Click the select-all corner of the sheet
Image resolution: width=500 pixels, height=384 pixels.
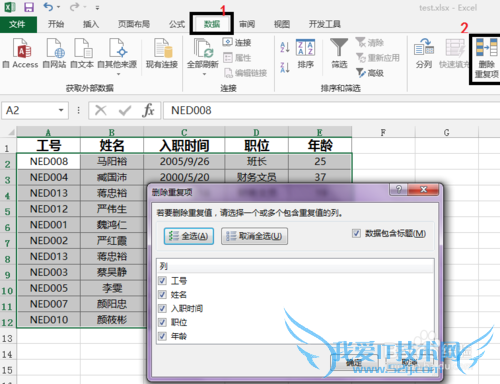click(8, 132)
